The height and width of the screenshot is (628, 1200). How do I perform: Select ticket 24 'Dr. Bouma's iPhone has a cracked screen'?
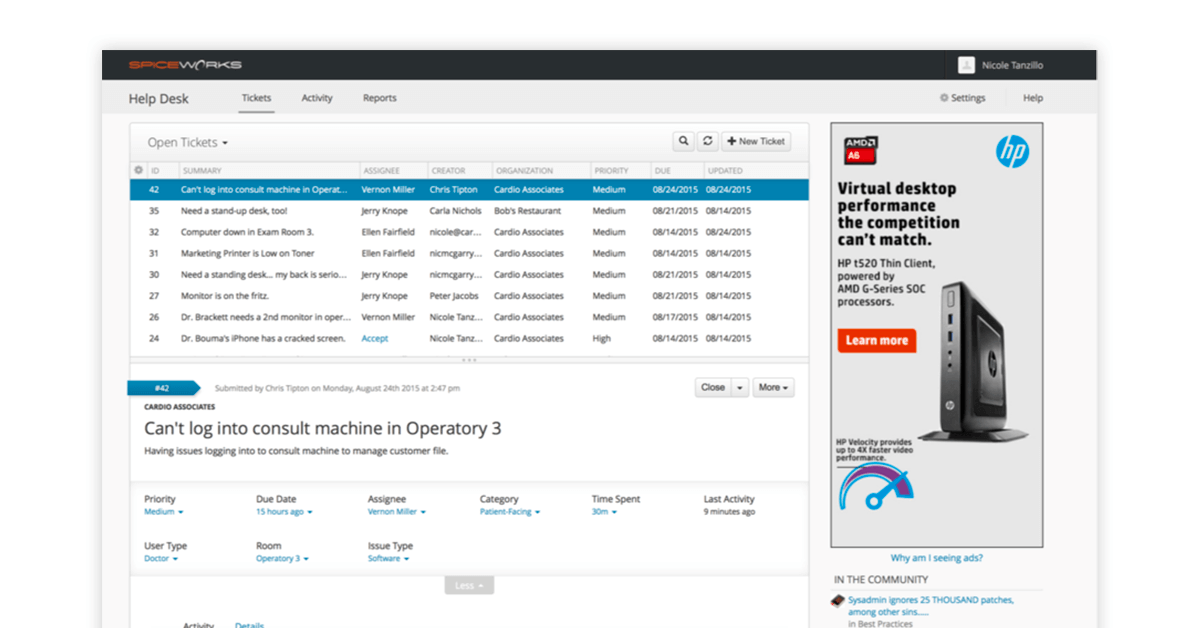pos(469,338)
